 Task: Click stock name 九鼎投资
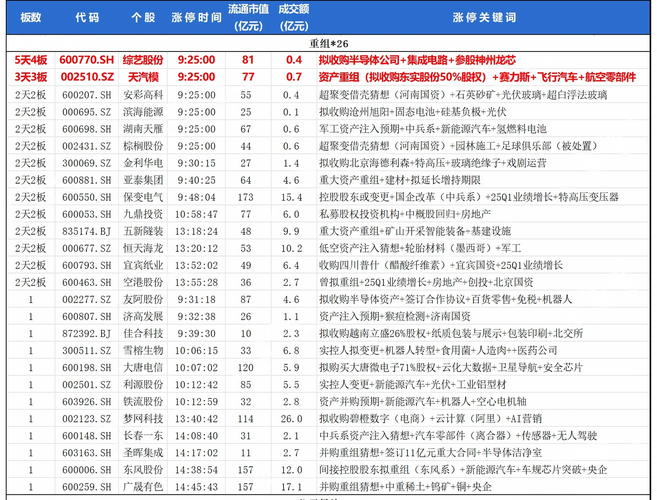(143, 214)
